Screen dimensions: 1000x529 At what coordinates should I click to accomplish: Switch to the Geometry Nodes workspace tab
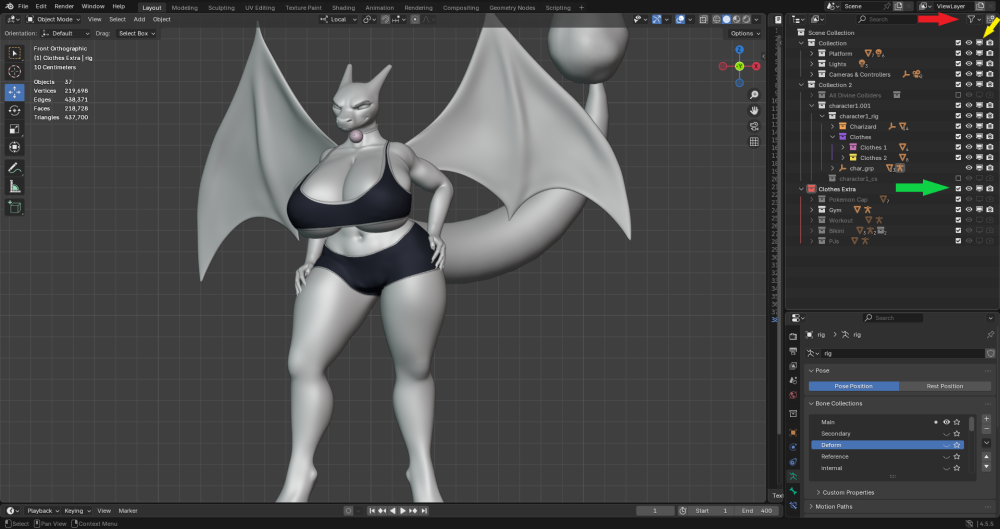click(512, 8)
